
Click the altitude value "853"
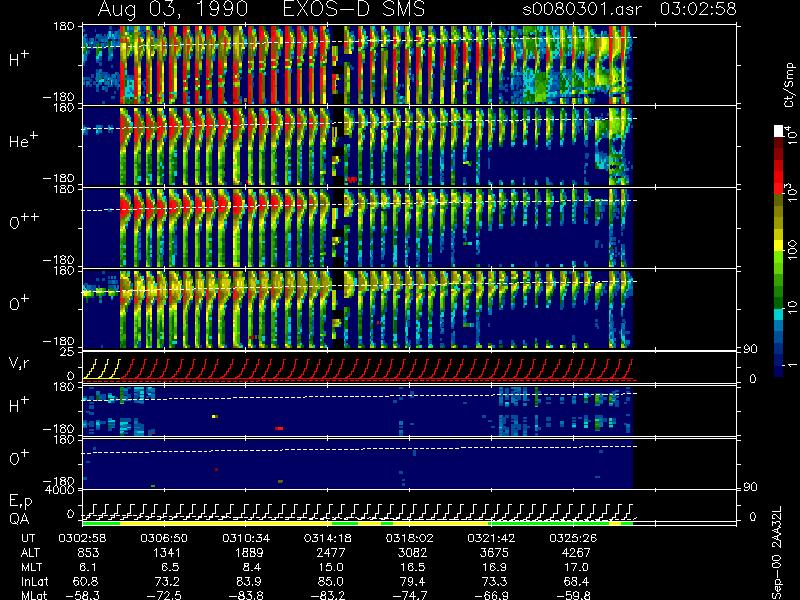[88, 553]
